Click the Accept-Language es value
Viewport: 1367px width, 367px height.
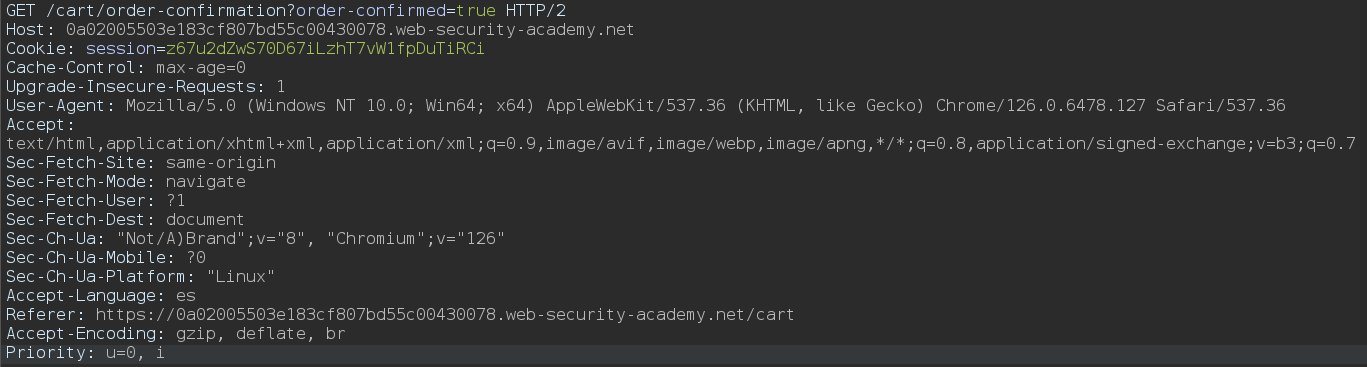click(x=186, y=296)
